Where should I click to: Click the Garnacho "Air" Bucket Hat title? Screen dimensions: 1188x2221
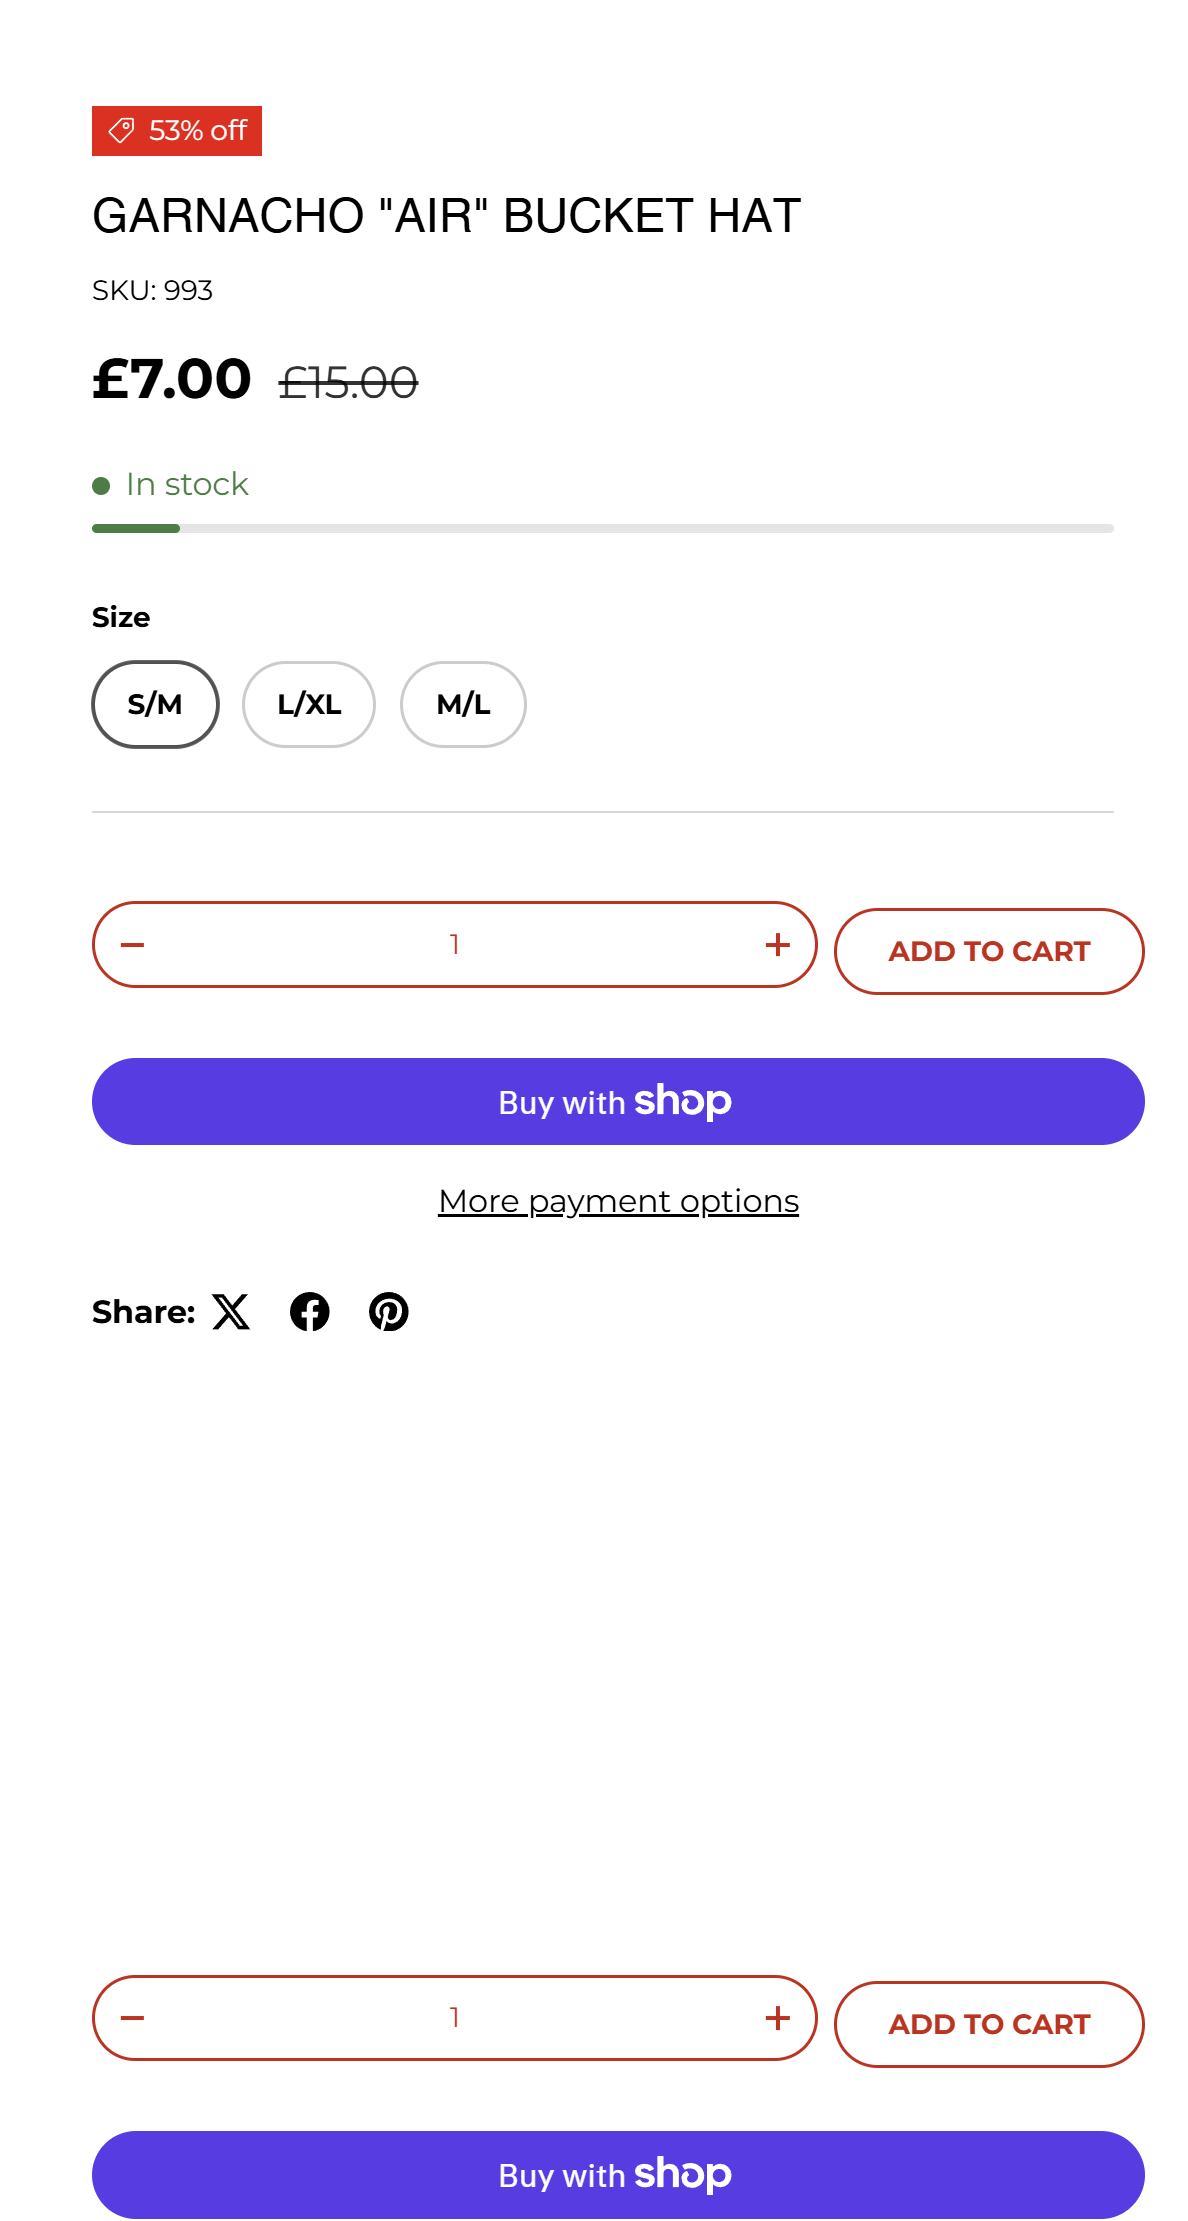[x=447, y=216]
